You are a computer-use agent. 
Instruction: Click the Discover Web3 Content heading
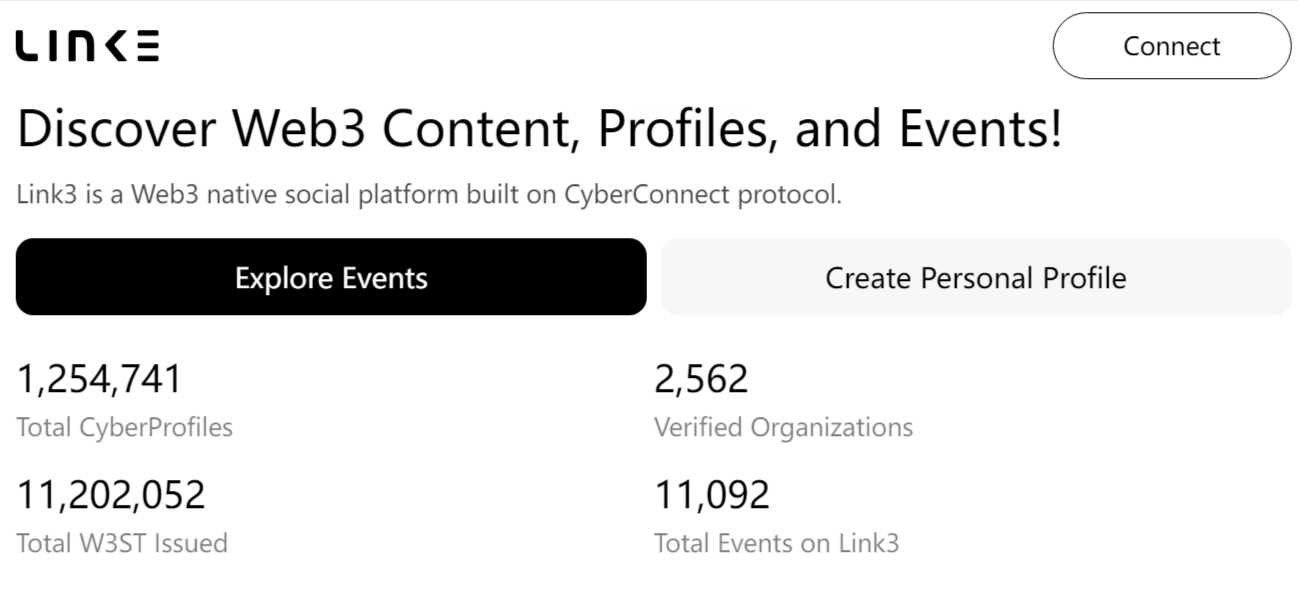(x=539, y=130)
